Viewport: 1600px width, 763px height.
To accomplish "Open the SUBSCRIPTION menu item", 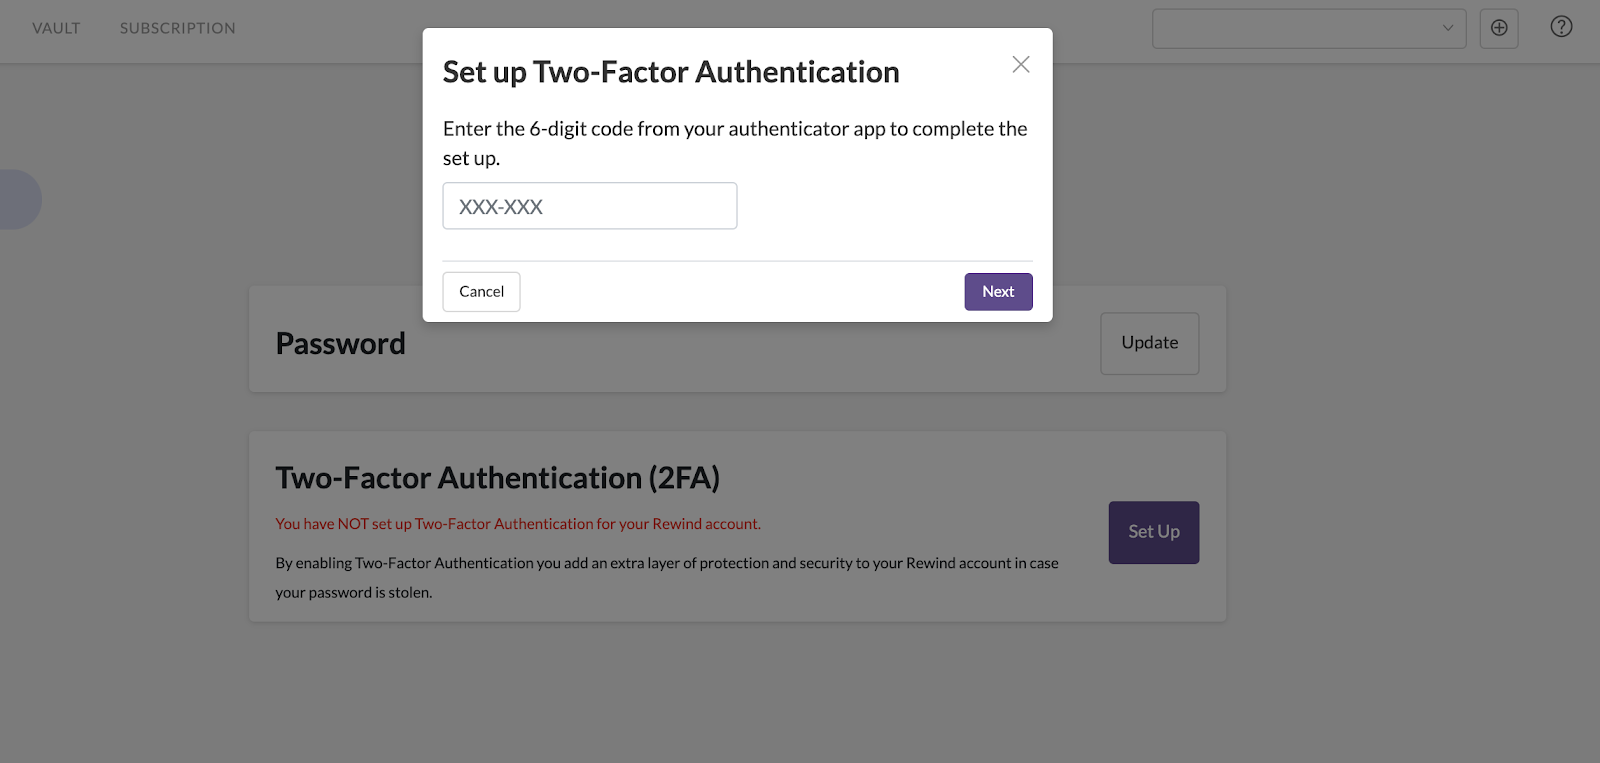I will pos(178,28).
